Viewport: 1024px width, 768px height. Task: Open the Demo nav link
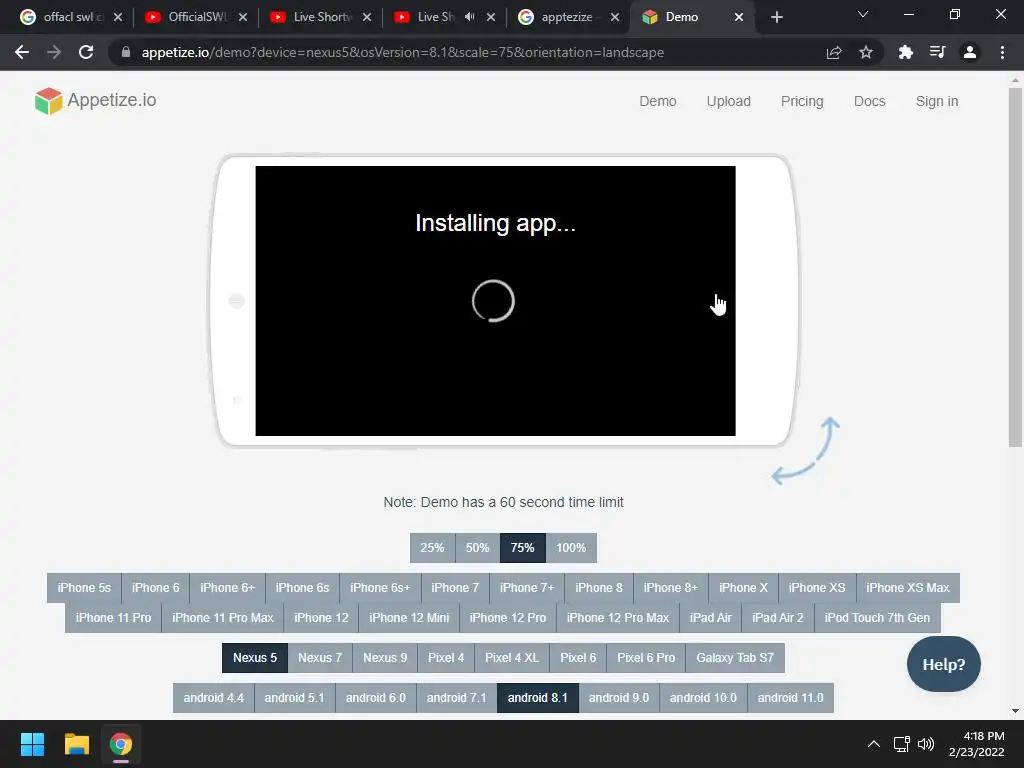(658, 101)
